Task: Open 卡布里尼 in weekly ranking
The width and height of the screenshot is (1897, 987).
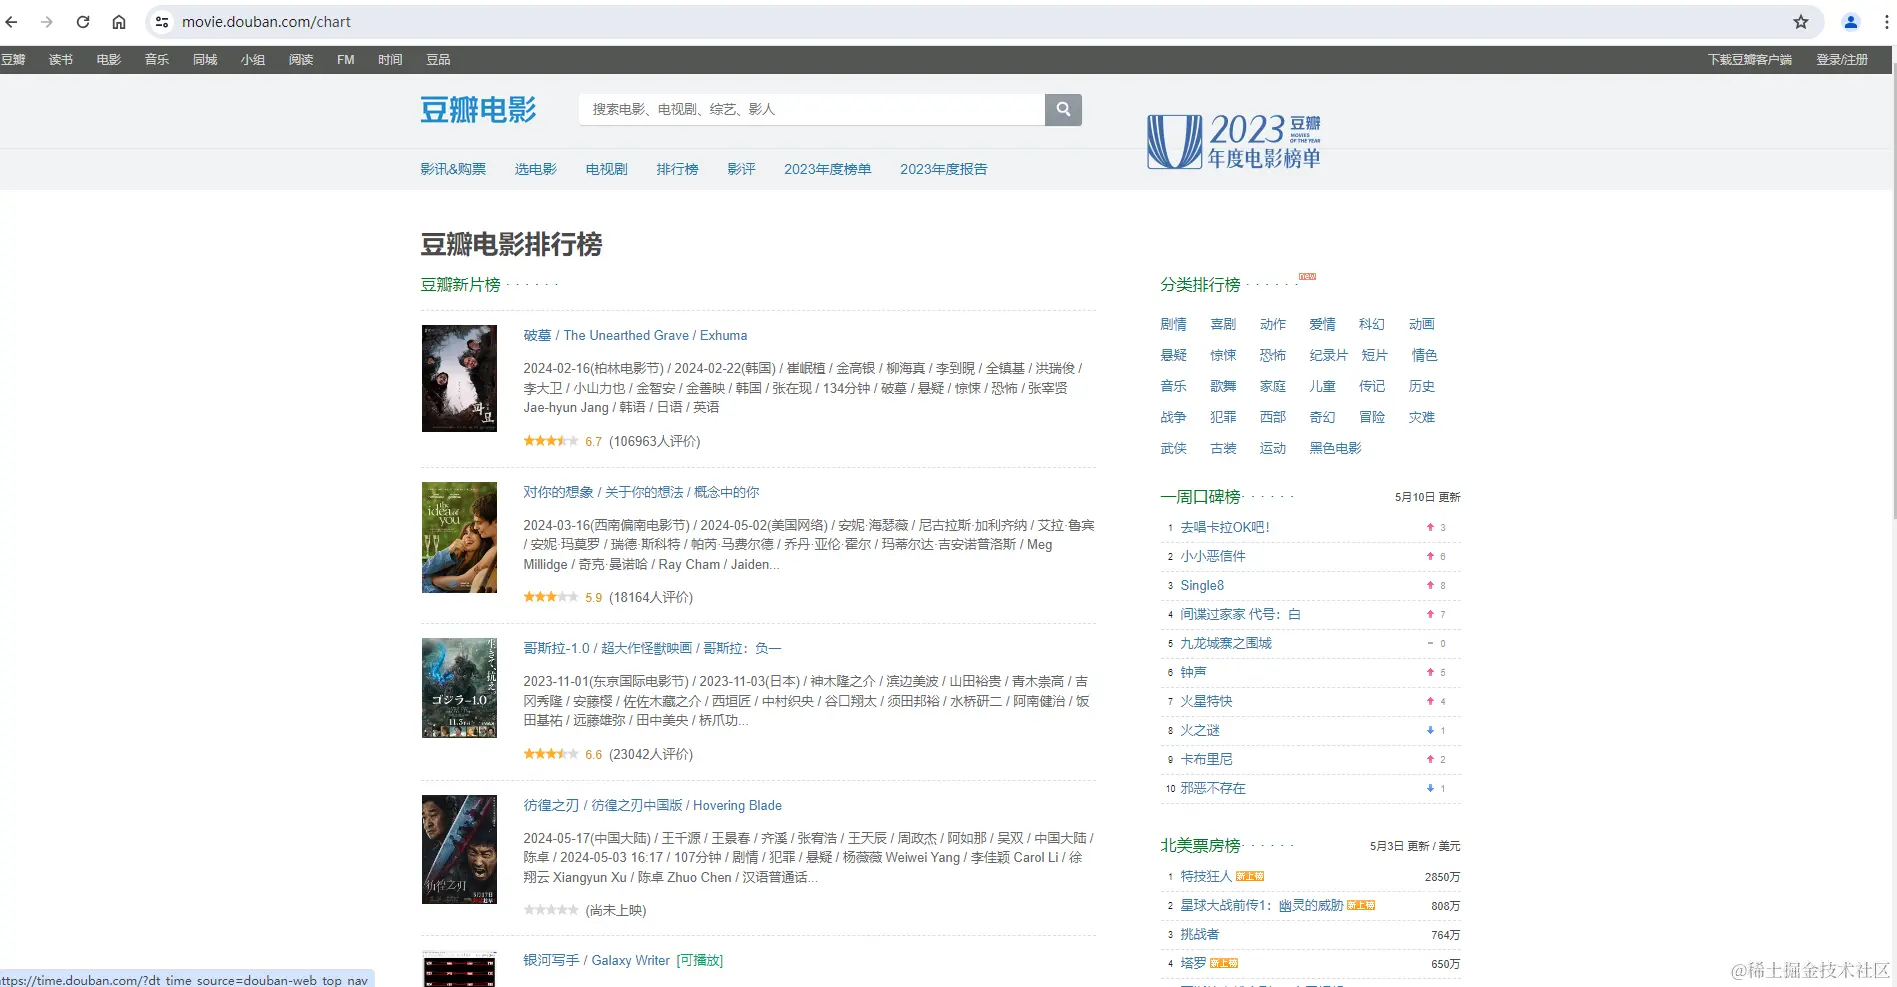Action: click(1206, 759)
